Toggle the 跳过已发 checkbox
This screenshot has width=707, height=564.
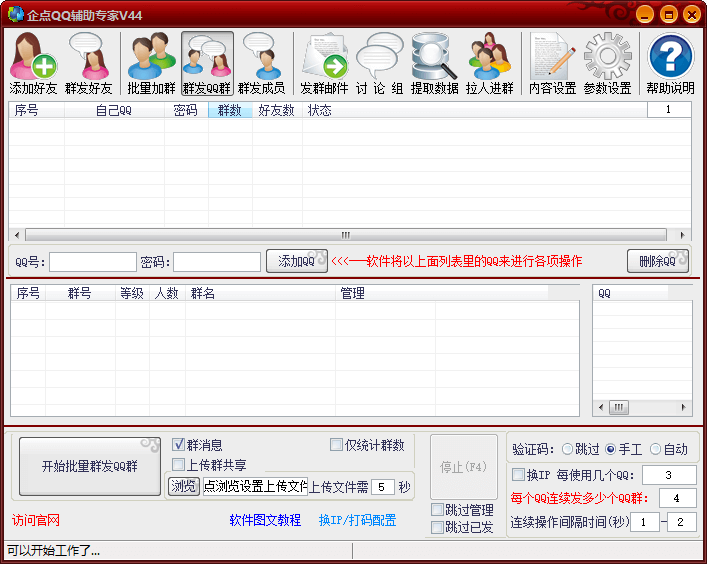tap(437, 527)
